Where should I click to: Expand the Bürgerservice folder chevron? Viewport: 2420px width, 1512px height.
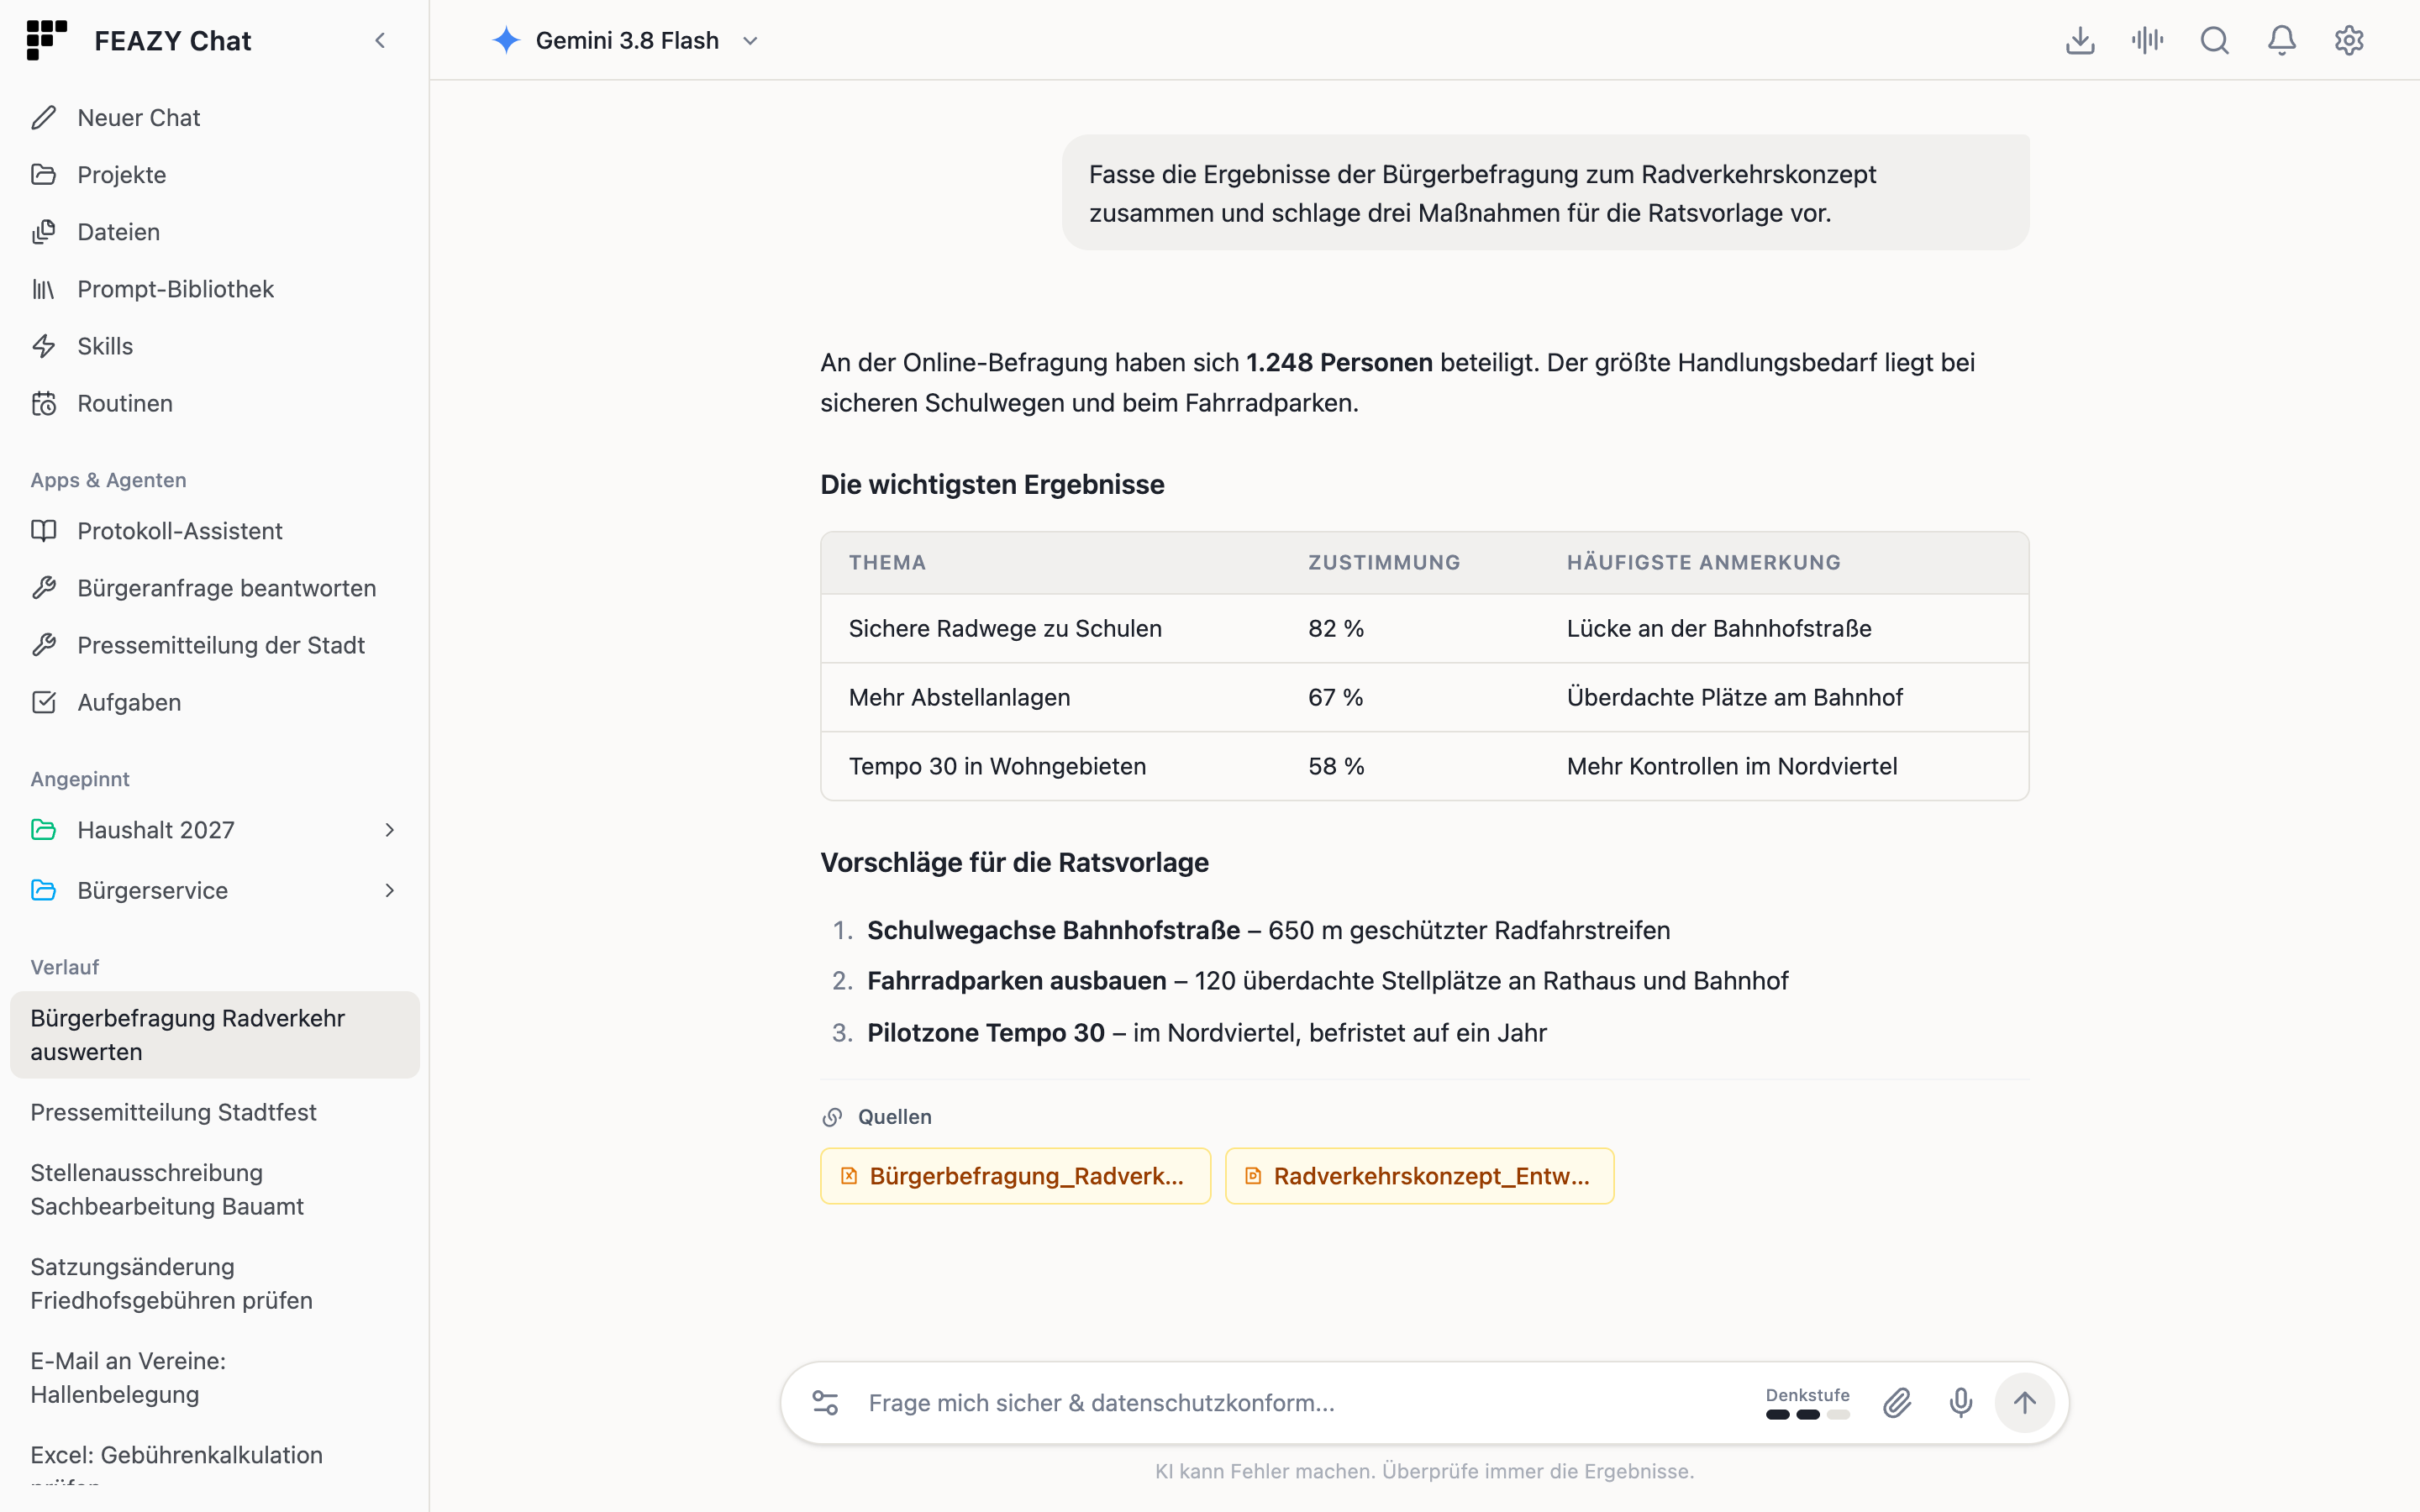click(x=390, y=890)
